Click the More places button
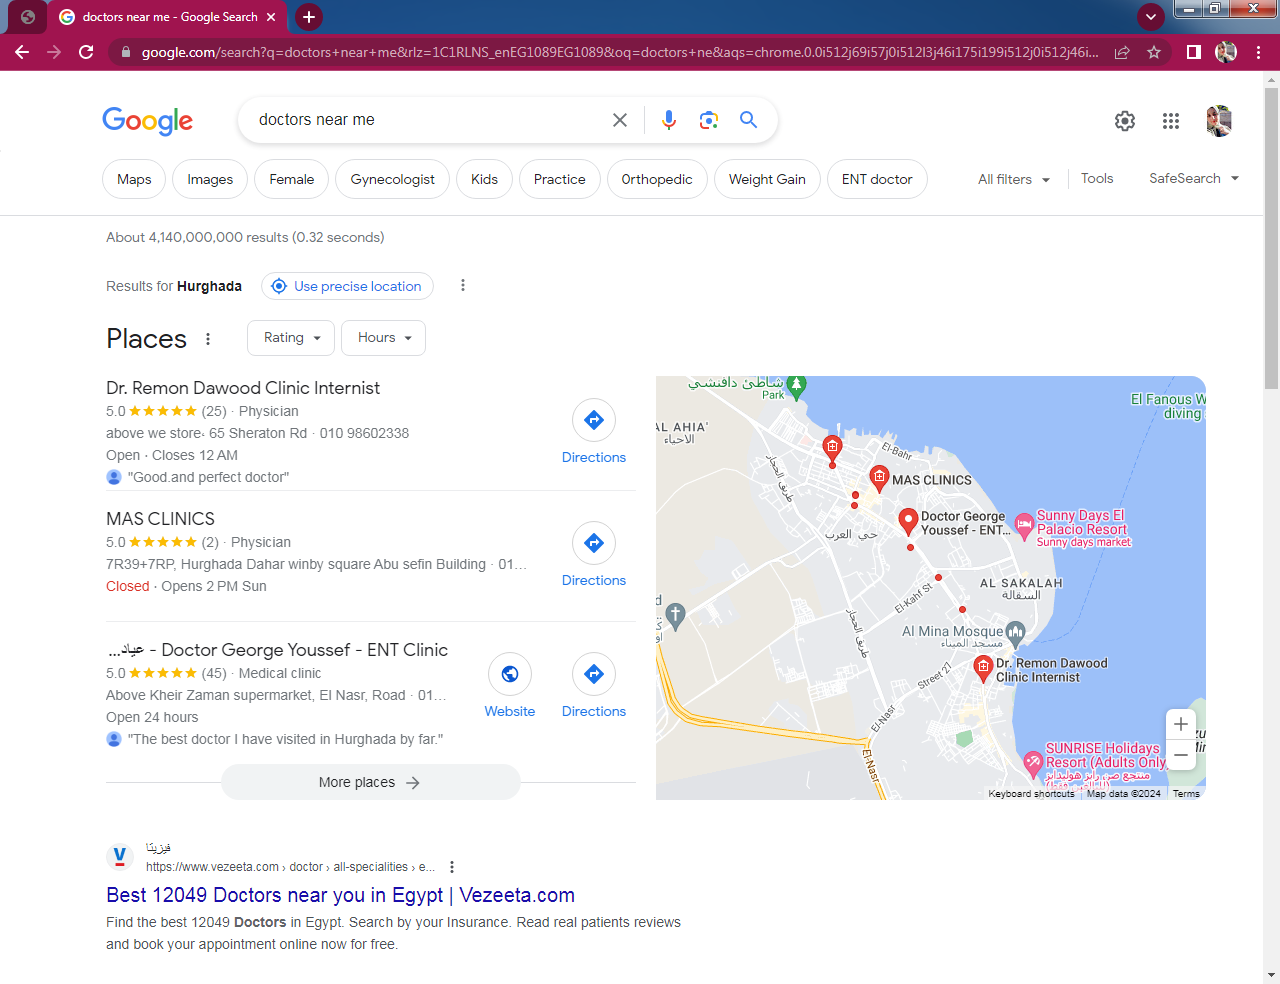Screen dimensions: 1280x984 click(370, 782)
